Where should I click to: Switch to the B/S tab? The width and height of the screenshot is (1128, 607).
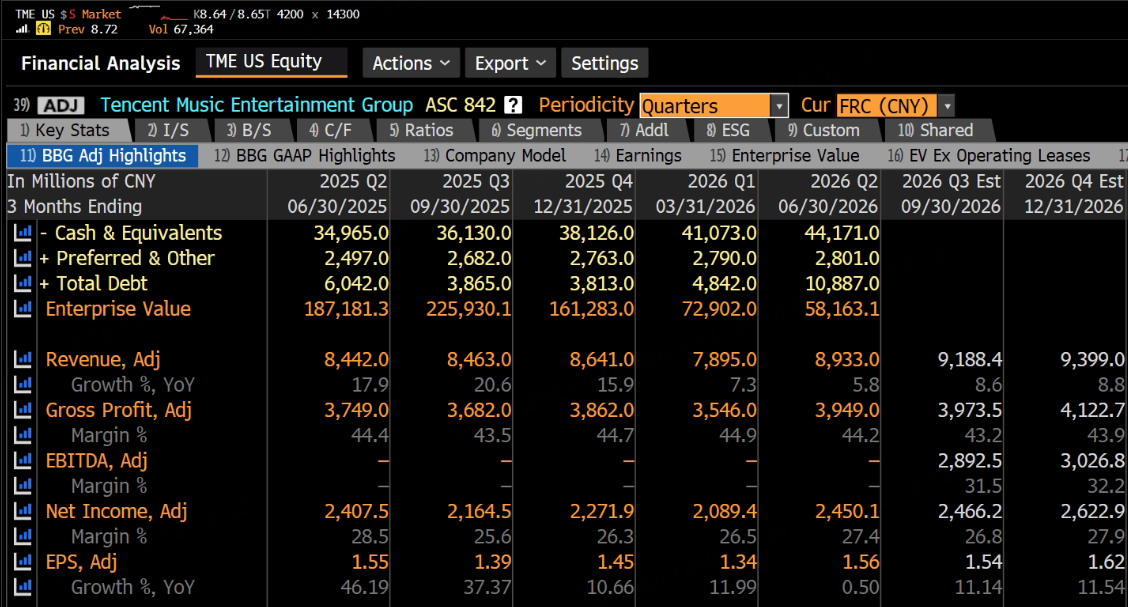coord(253,130)
